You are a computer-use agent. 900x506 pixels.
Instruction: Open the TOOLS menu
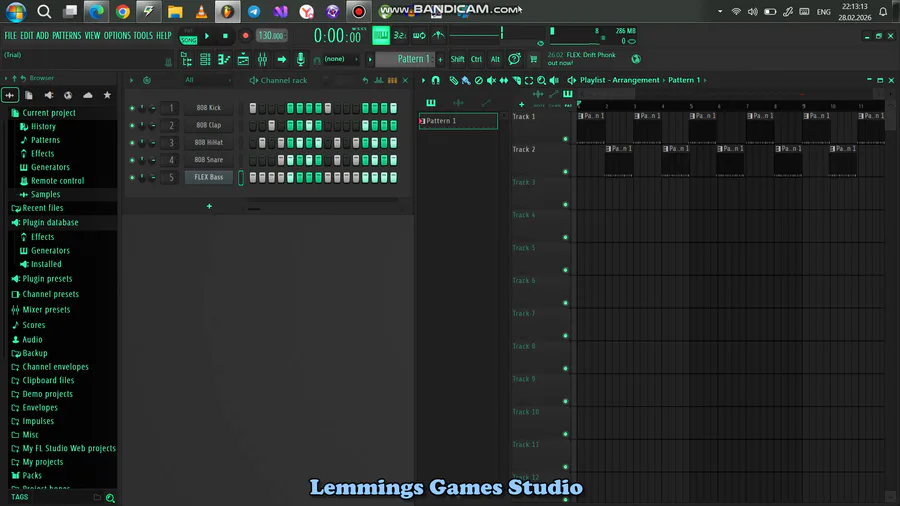pyautogui.click(x=143, y=36)
